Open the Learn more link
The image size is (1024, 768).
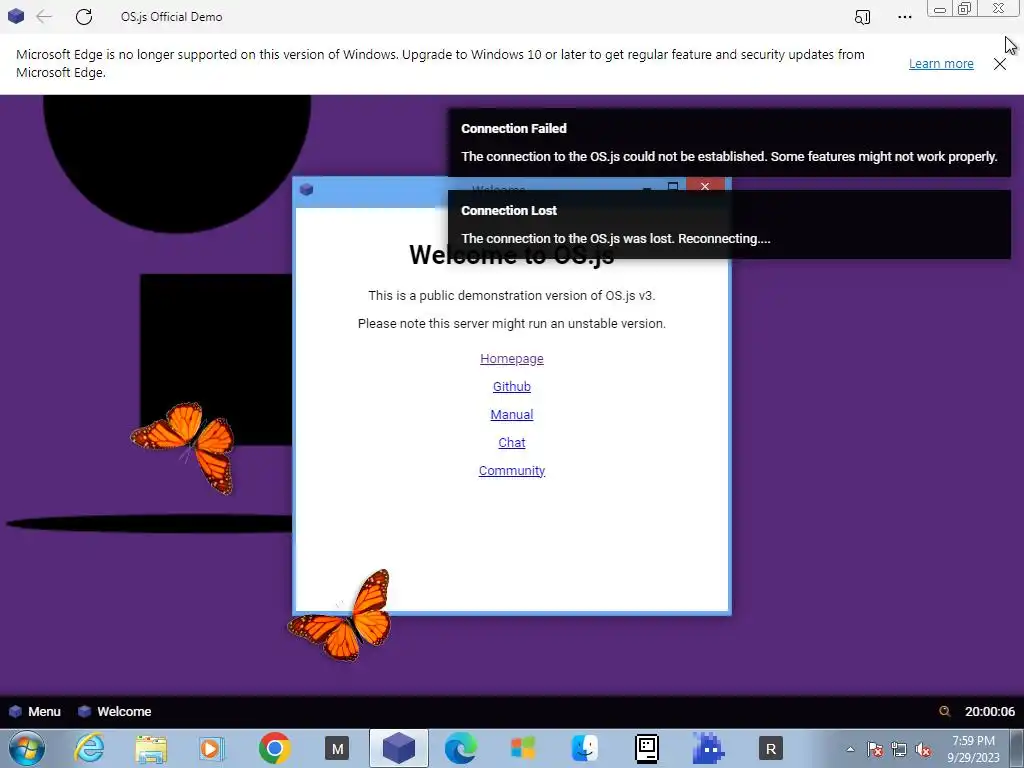(941, 63)
